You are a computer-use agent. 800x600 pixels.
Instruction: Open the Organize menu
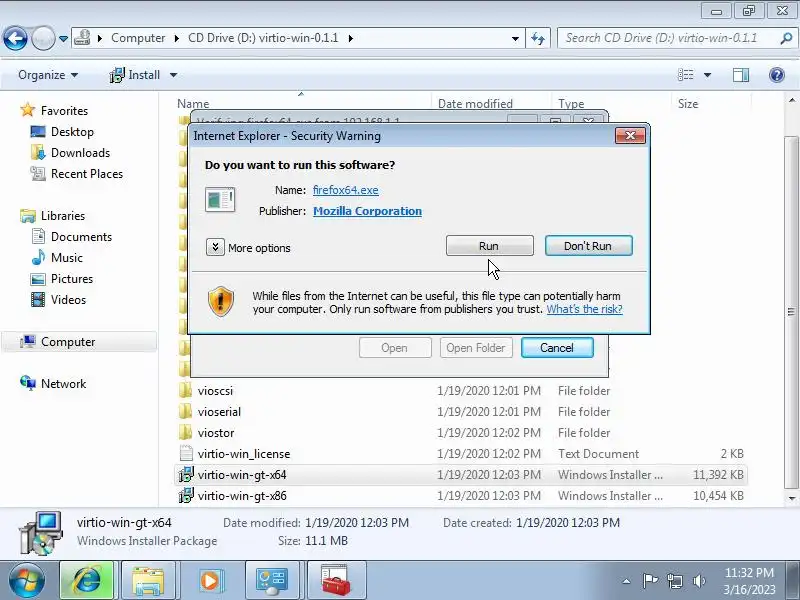(x=48, y=75)
